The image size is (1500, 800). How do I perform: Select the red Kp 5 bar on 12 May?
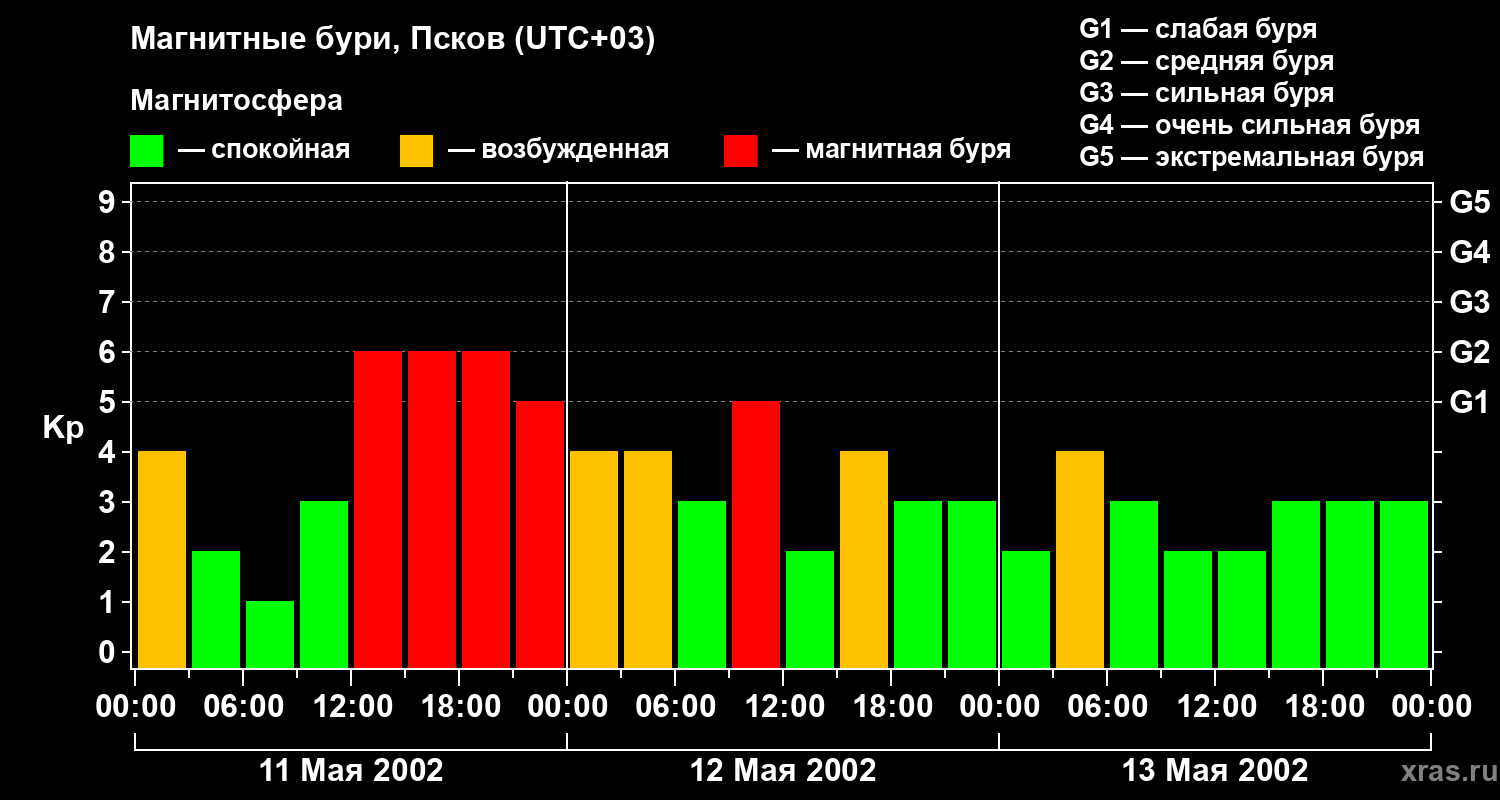pyautogui.click(x=756, y=535)
